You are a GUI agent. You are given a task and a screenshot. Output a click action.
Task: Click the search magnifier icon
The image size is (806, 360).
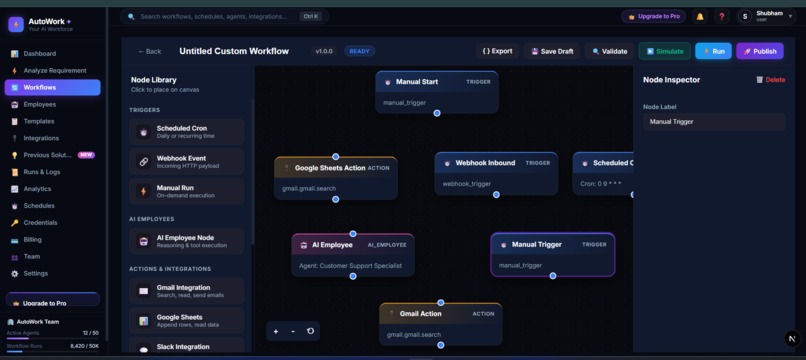pyautogui.click(x=132, y=16)
